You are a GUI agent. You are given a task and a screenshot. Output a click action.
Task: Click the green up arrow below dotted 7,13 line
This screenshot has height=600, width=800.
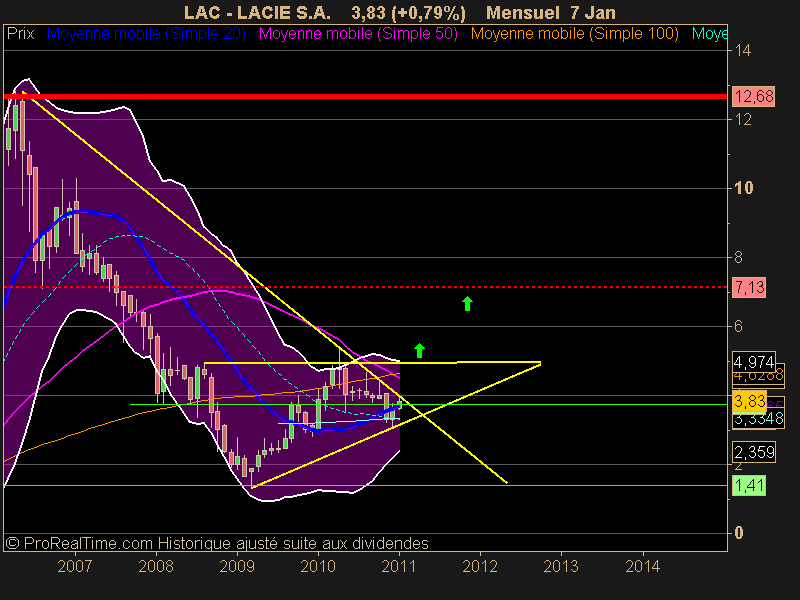pyautogui.click(x=467, y=304)
